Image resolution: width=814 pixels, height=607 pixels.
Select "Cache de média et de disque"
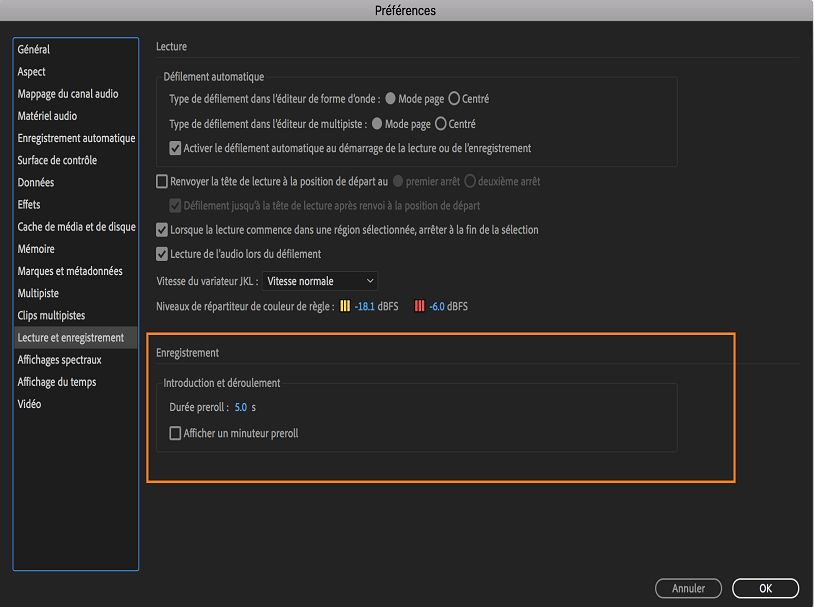77,227
